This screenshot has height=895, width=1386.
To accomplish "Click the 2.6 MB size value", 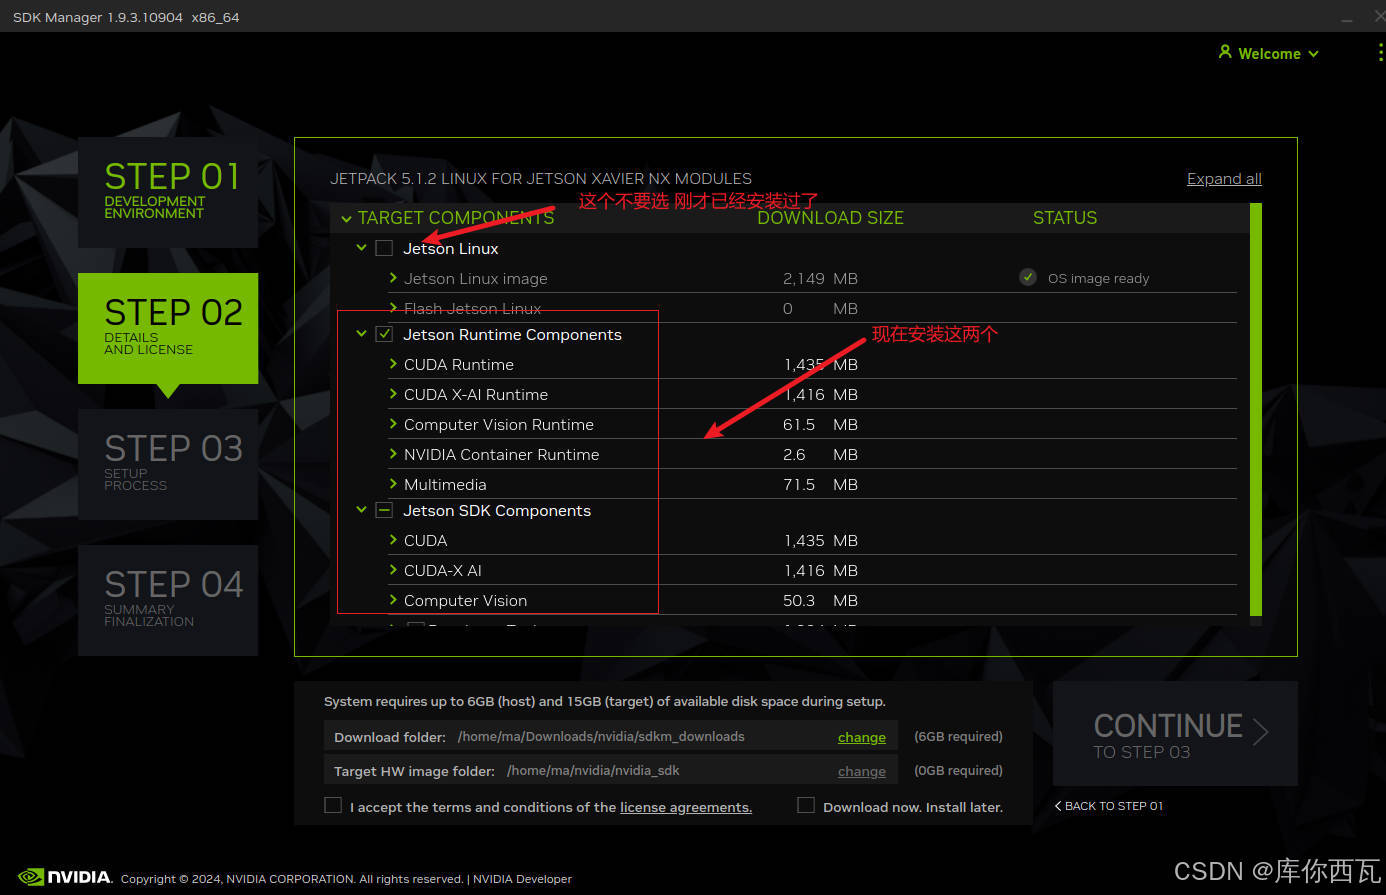I will coord(820,455).
